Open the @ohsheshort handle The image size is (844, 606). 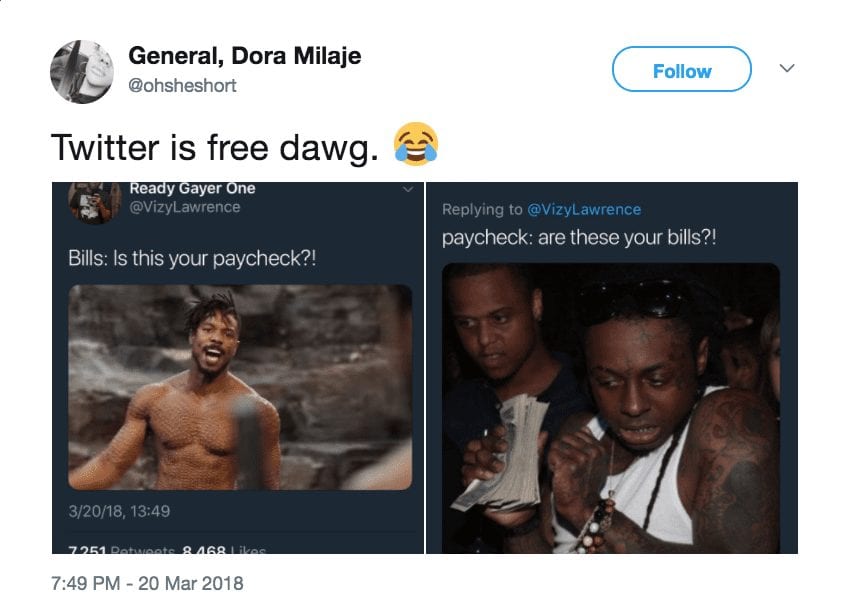click(182, 86)
